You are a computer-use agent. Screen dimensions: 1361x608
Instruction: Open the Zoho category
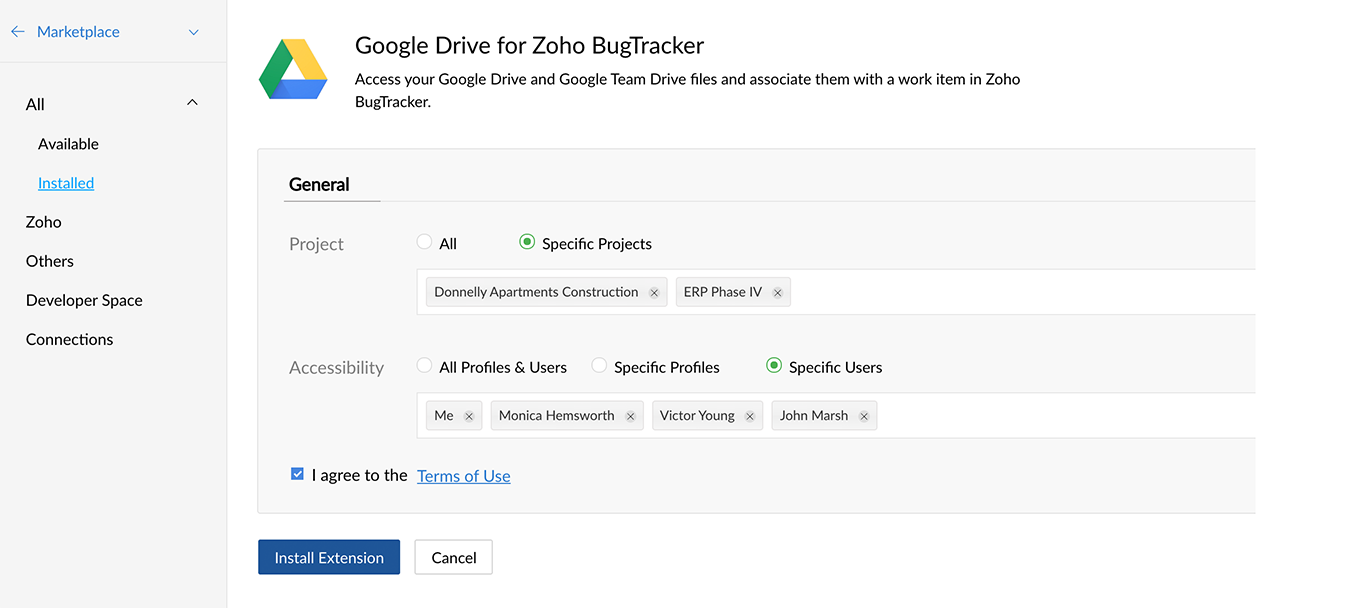pyautogui.click(x=44, y=222)
